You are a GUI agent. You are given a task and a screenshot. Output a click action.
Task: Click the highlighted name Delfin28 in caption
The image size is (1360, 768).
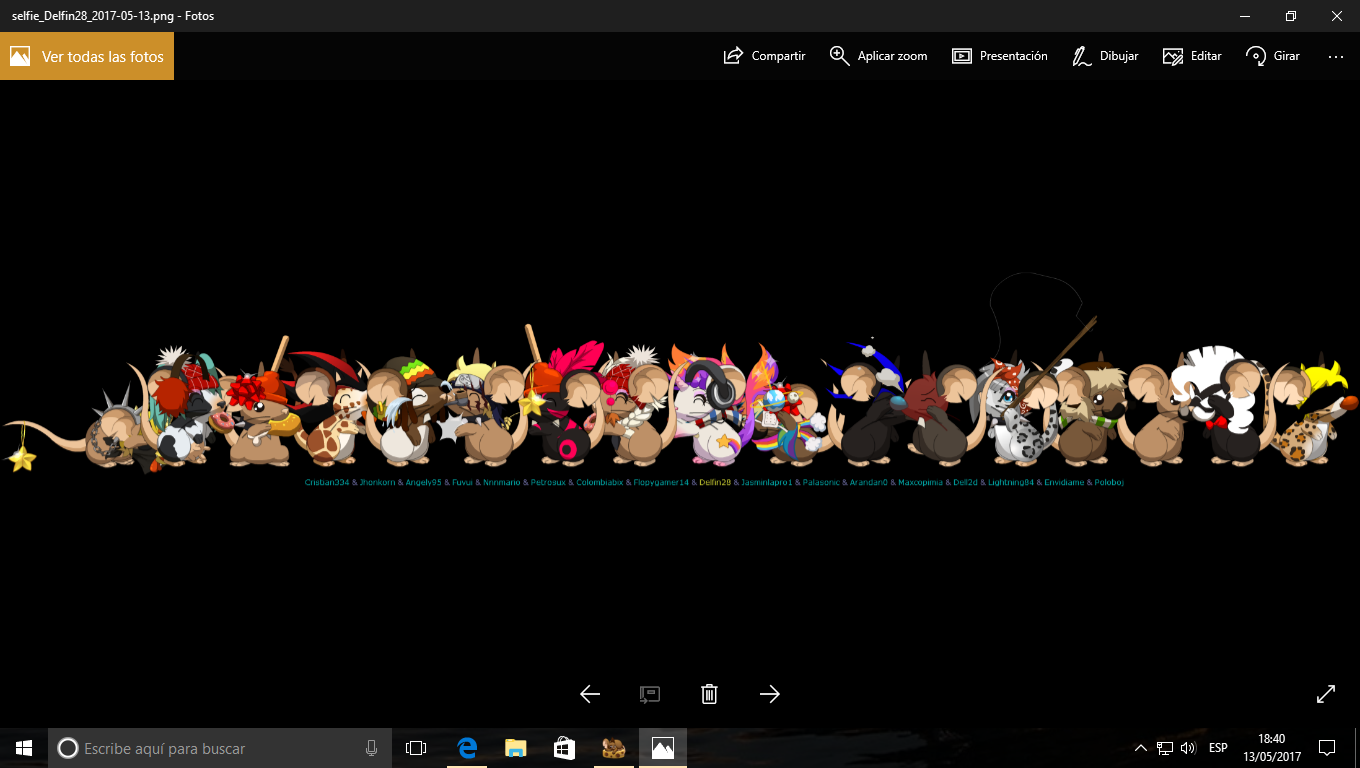[715, 482]
